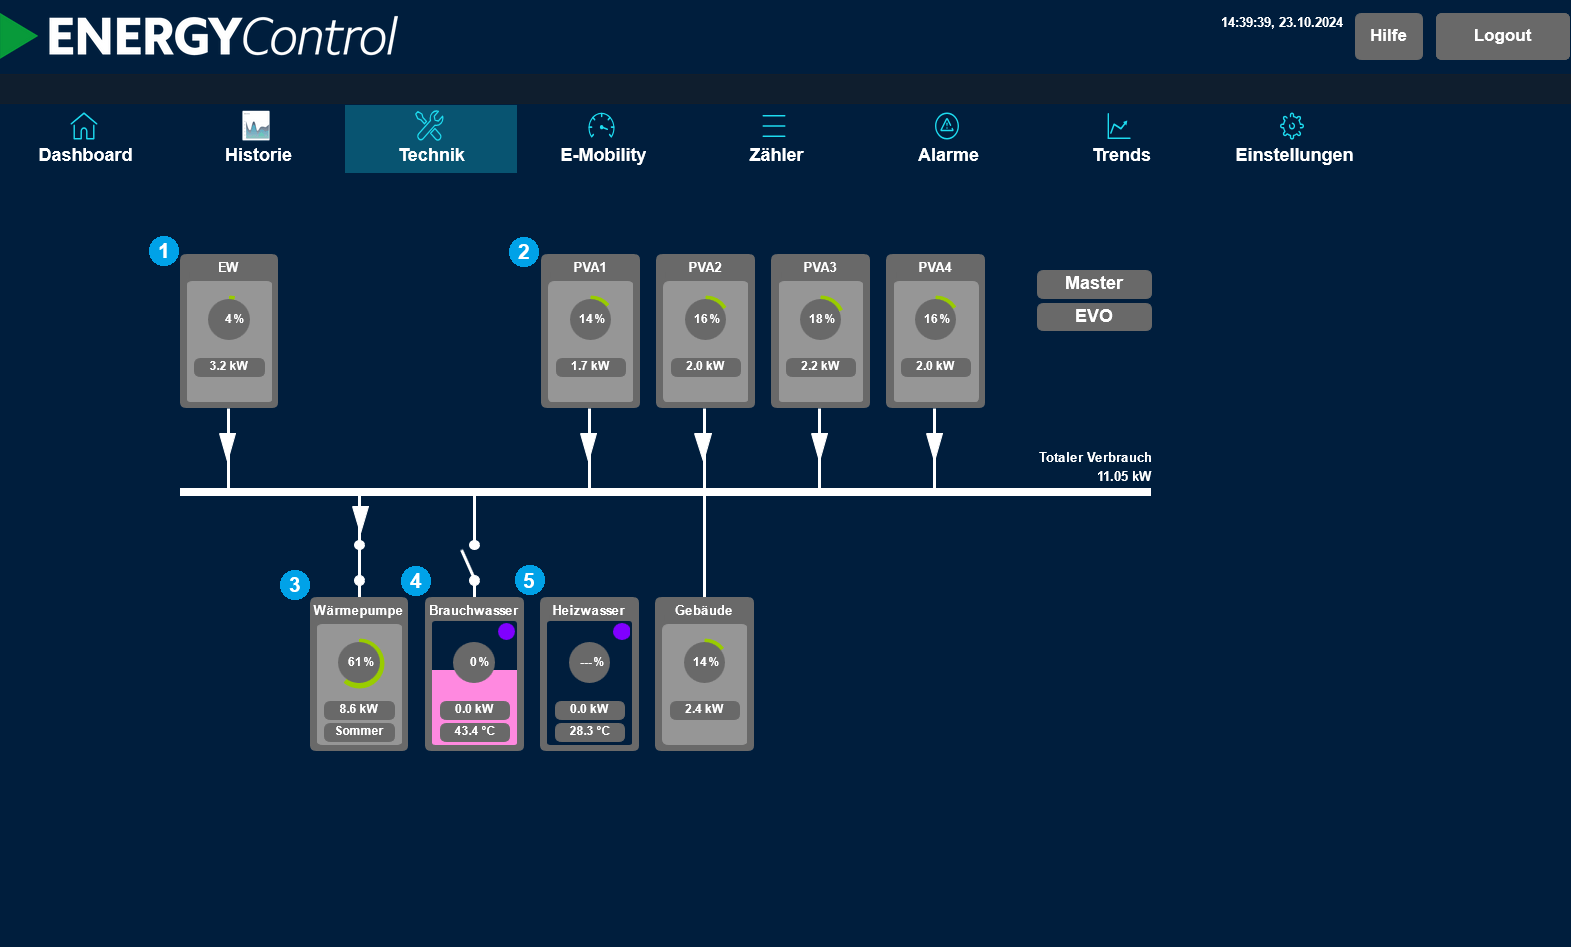Image resolution: width=1571 pixels, height=947 pixels.
Task: Click the Wärmepumpe 8.6 kW value
Action: pyautogui.click(x=359, y=710)
